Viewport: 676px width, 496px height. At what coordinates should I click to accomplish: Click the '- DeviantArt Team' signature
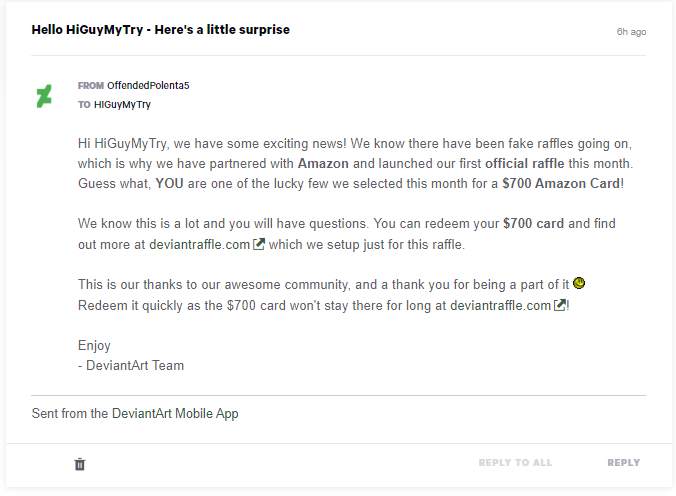(x=131, y=365)
